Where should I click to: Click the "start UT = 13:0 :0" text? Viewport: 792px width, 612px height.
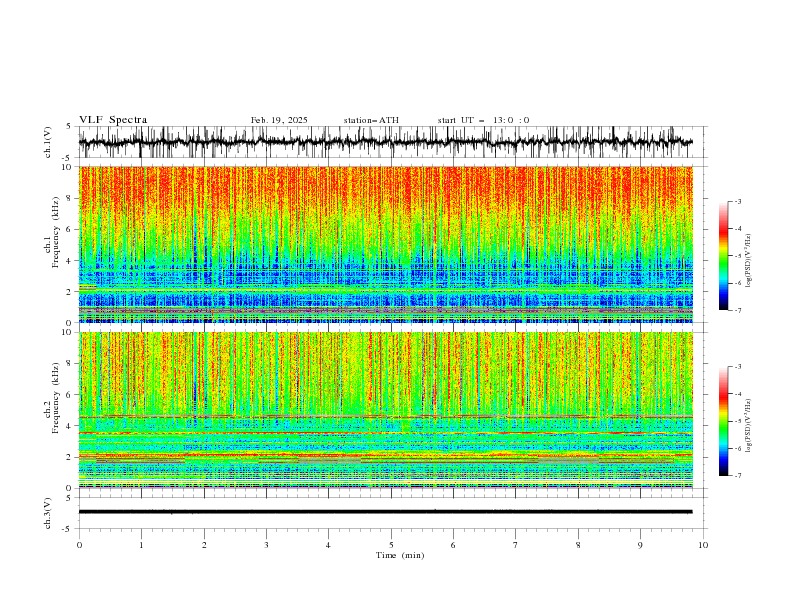click(x=483, y=120)
